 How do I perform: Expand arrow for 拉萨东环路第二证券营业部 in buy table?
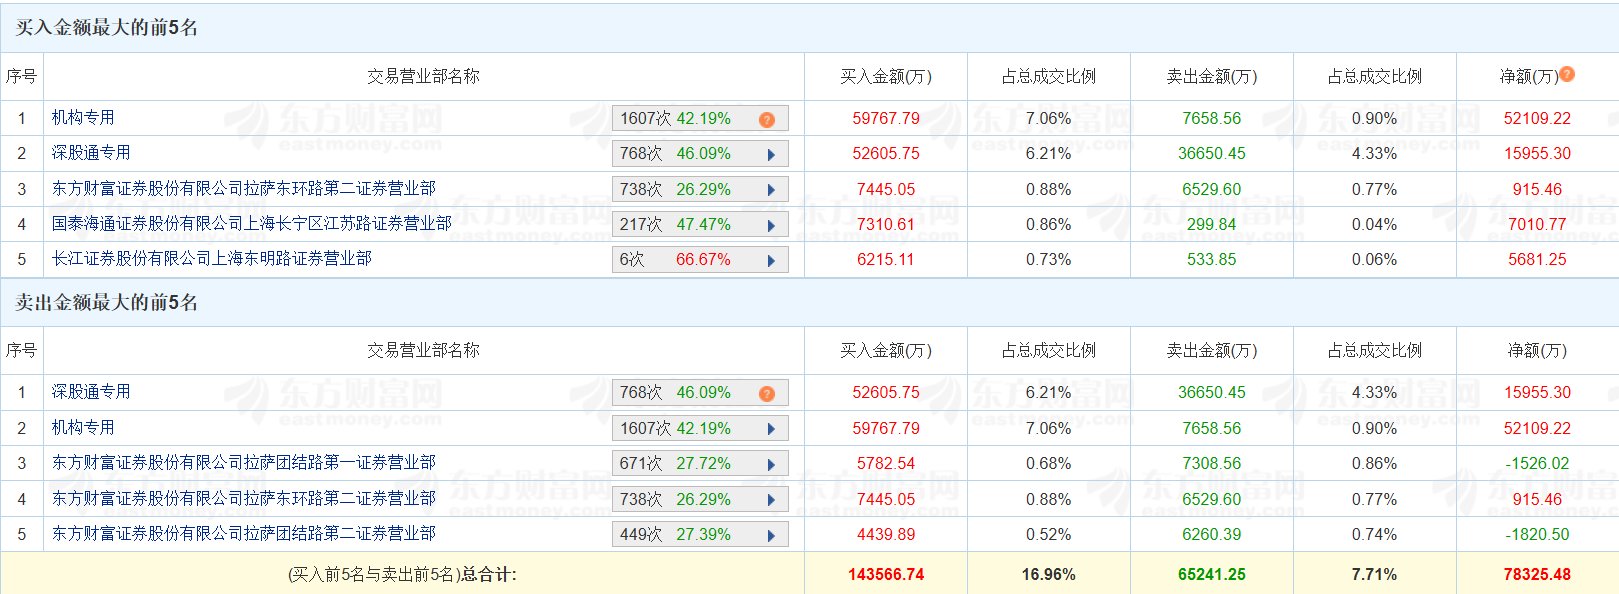(771, 190)
